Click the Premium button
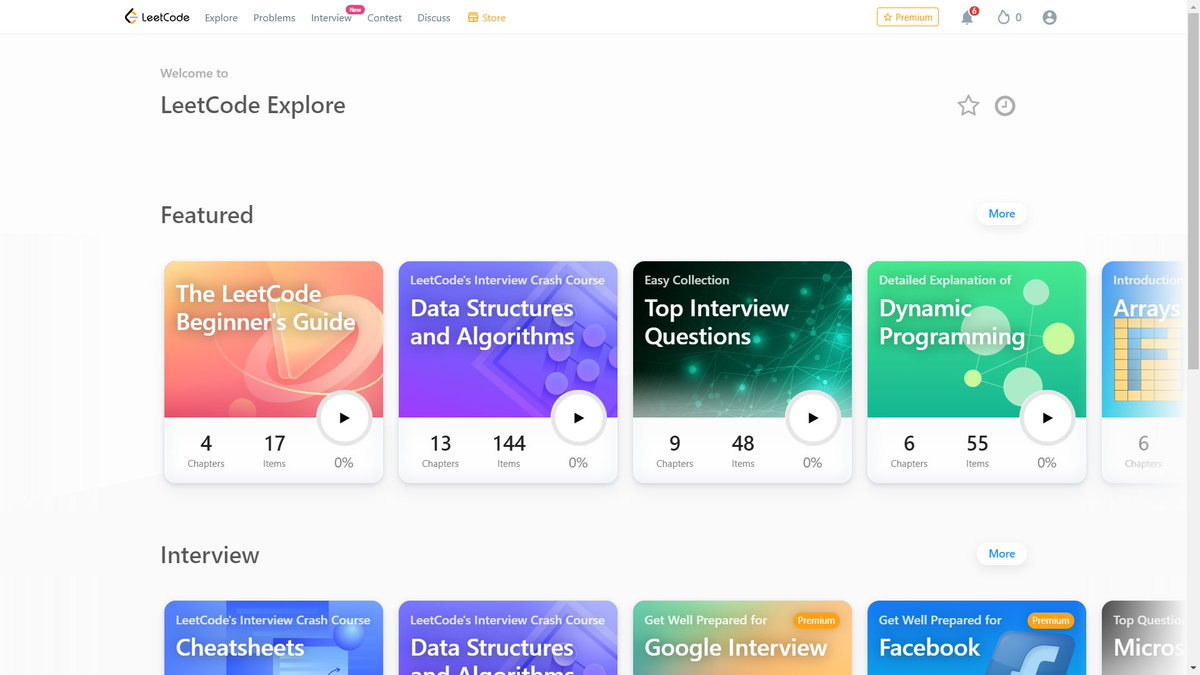Screen dimensions: 1200x675 pos(908,17)
